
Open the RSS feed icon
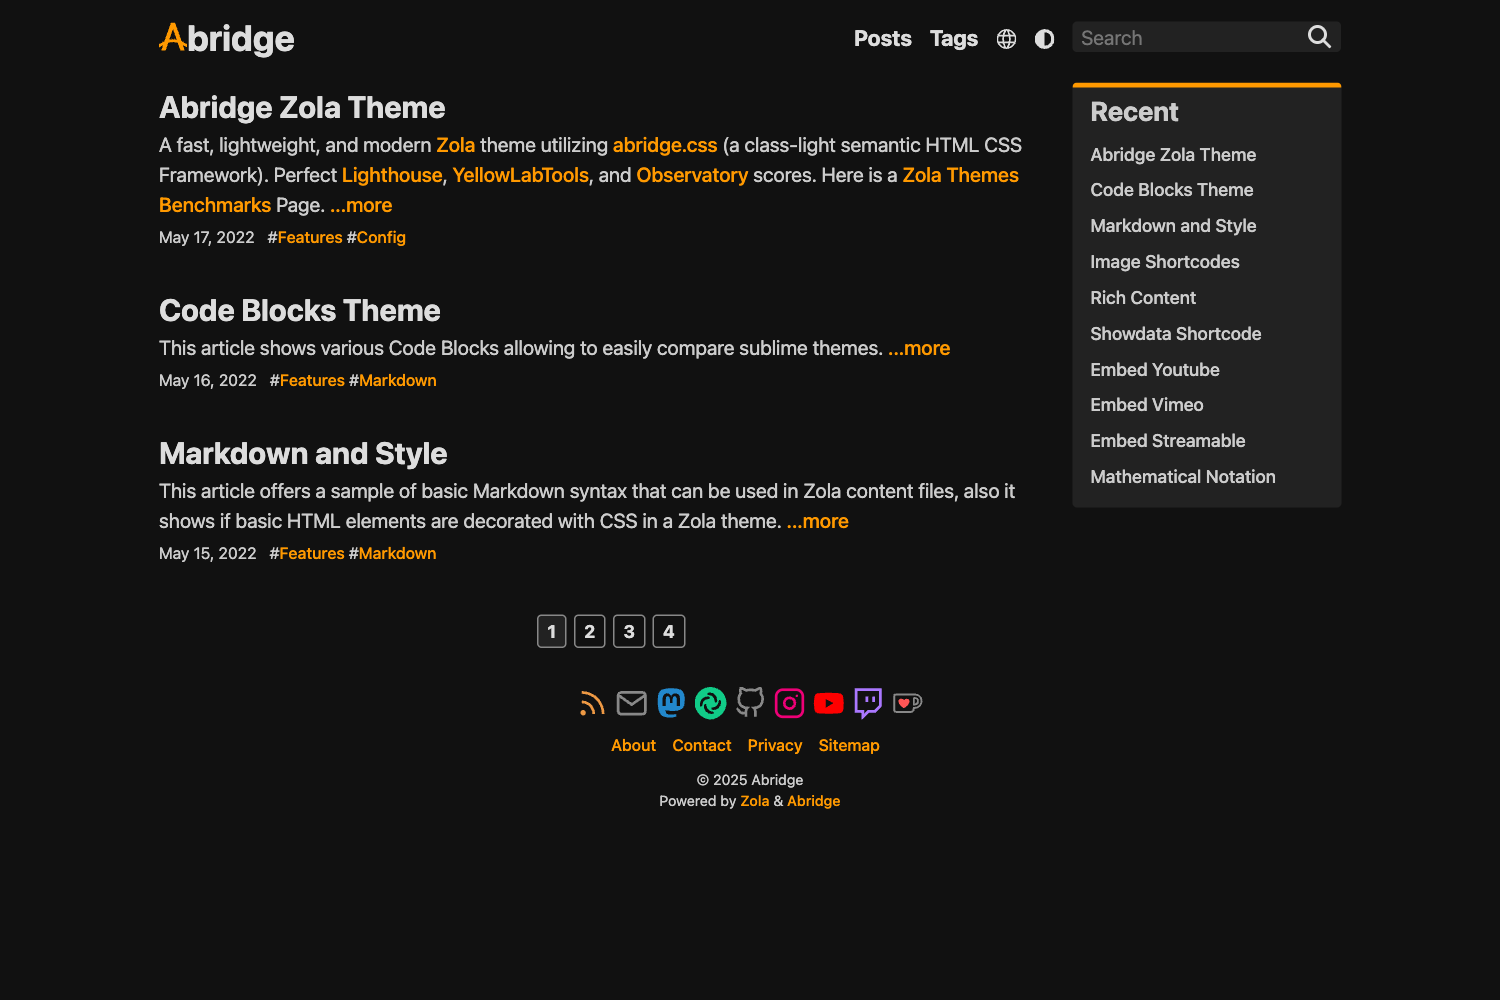(x=591, y=703)
